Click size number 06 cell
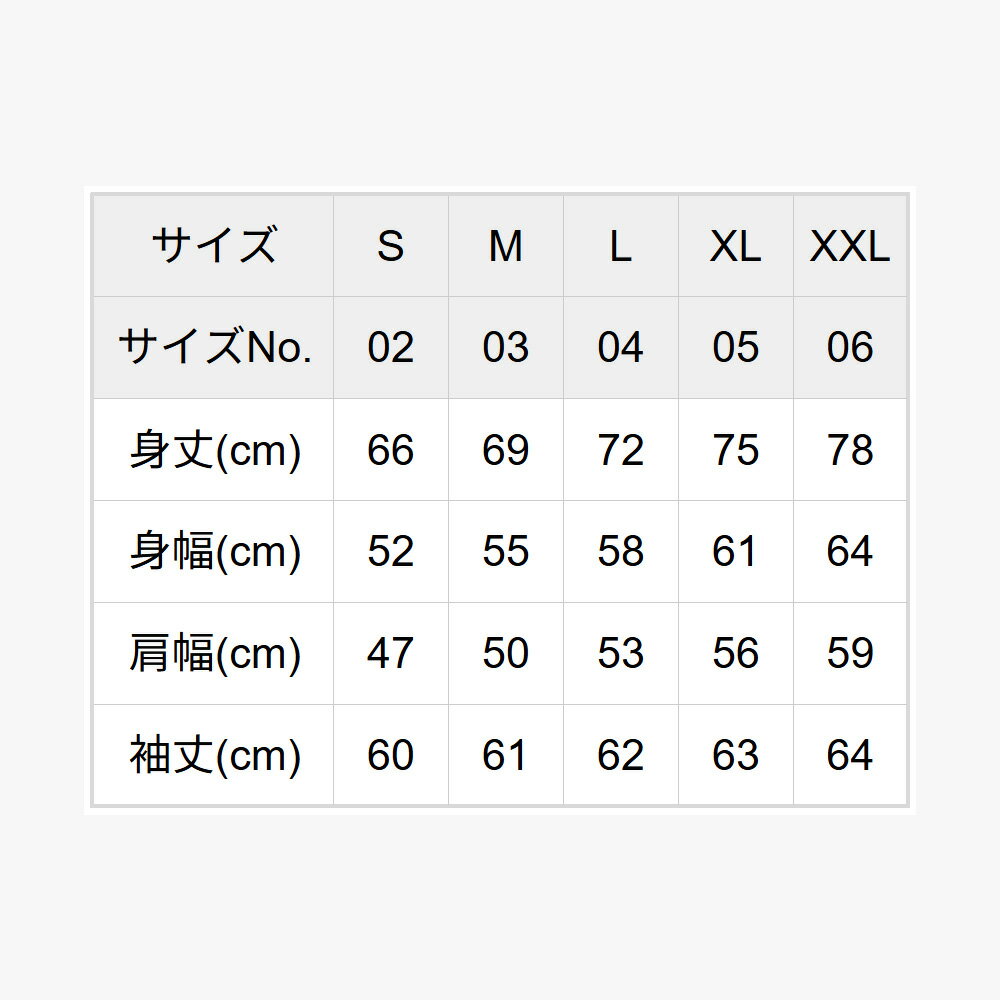 [850, 348]
